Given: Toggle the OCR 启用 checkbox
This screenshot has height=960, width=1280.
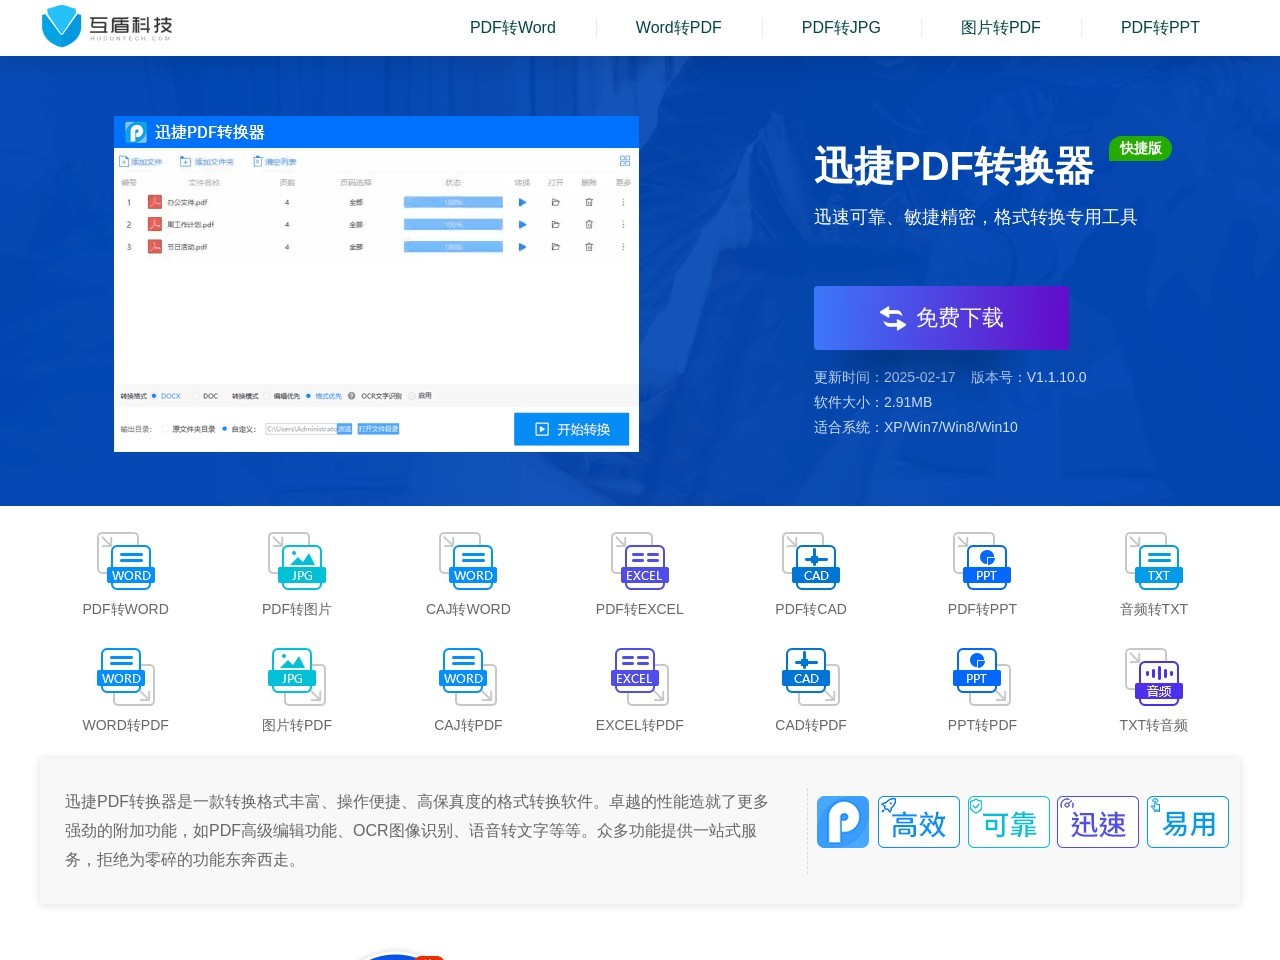Looking at the screenshot, I should [x=412, y=396].
